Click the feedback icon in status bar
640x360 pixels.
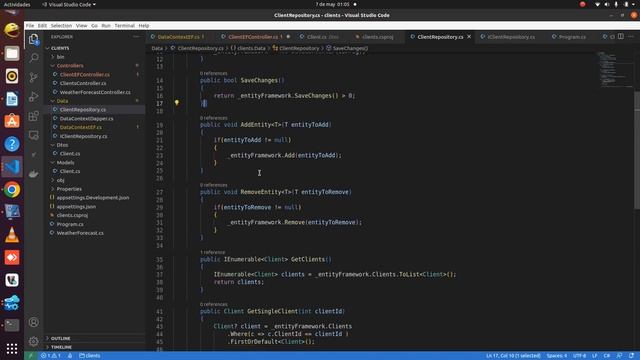tap(620, 356)
